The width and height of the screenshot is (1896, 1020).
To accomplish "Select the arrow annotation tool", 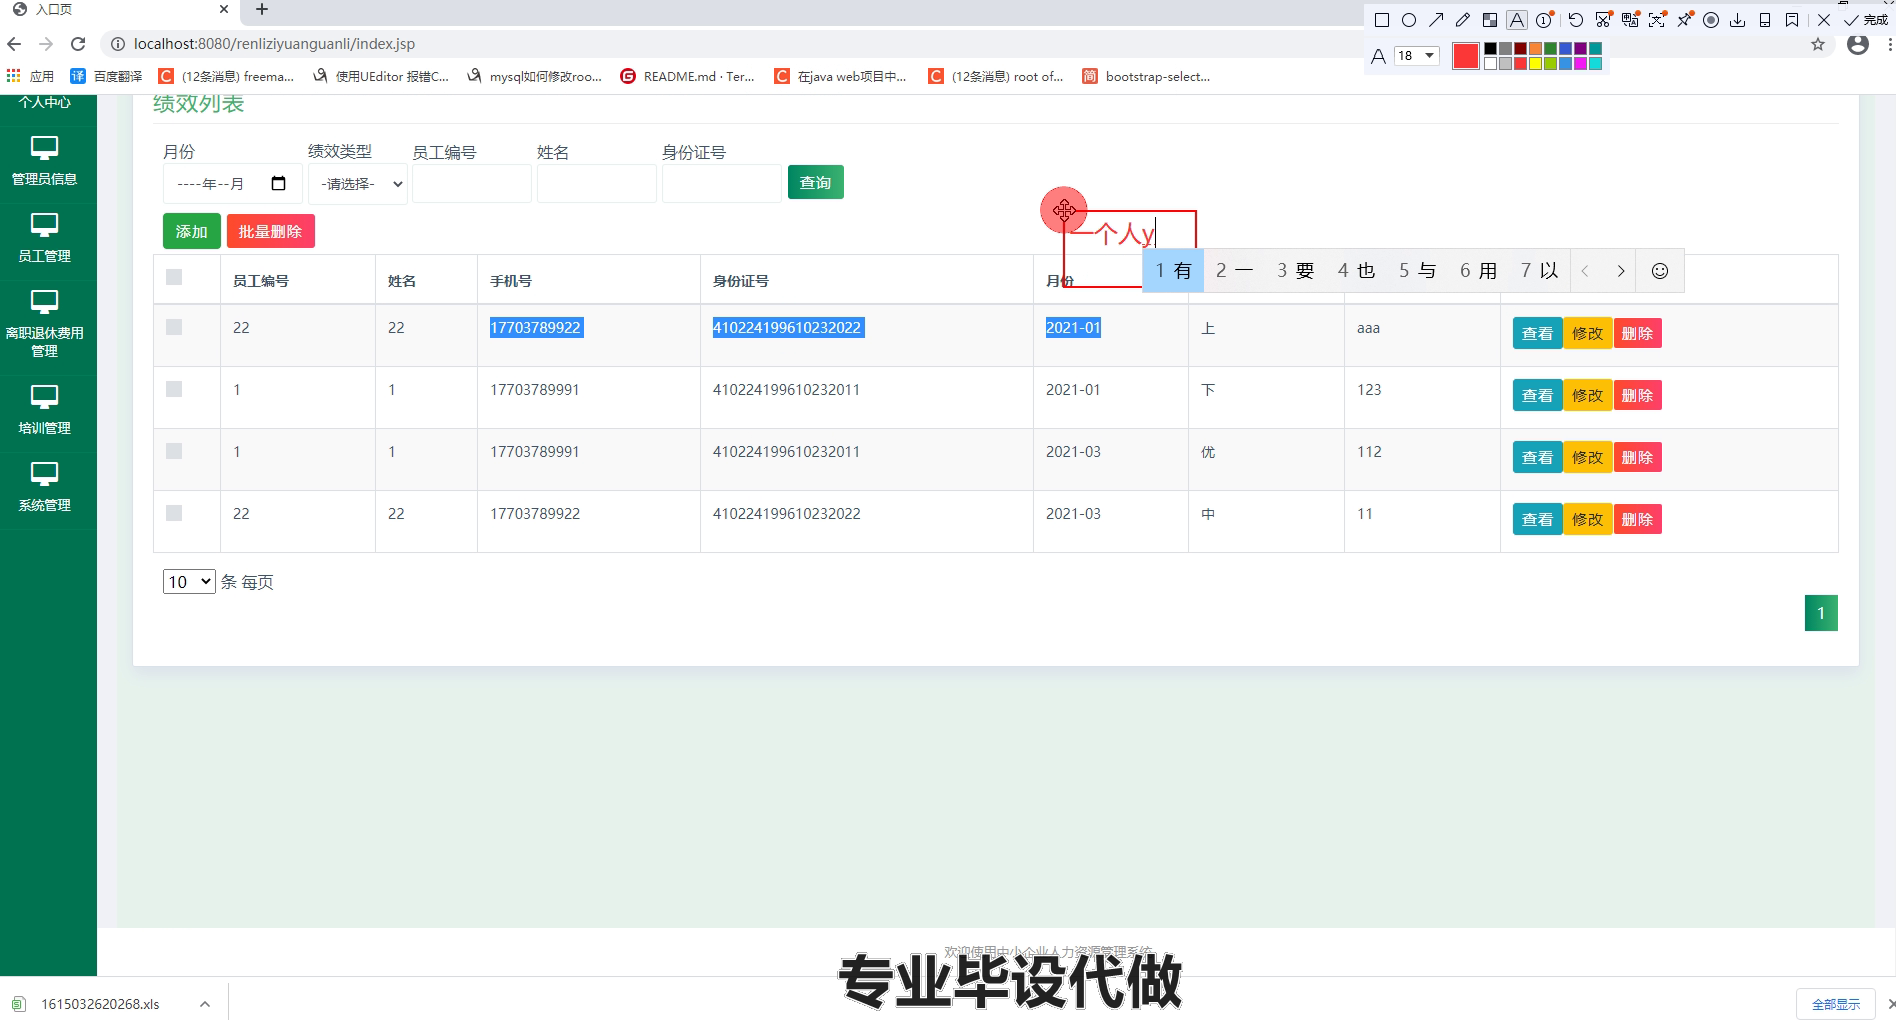I will coord(1436,20).
